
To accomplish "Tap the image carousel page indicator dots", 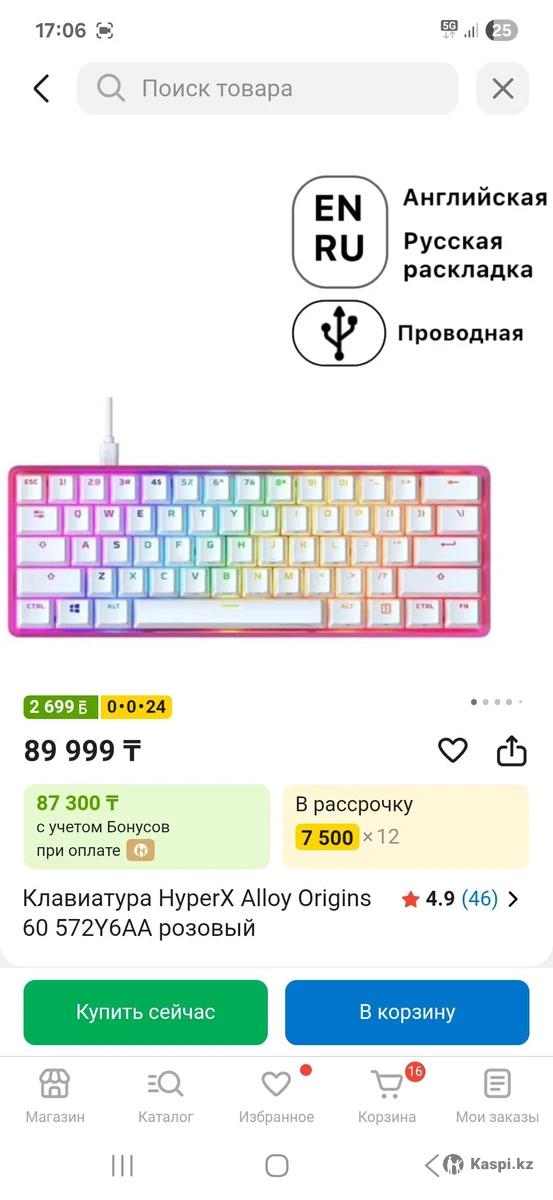I will (497, 702).
